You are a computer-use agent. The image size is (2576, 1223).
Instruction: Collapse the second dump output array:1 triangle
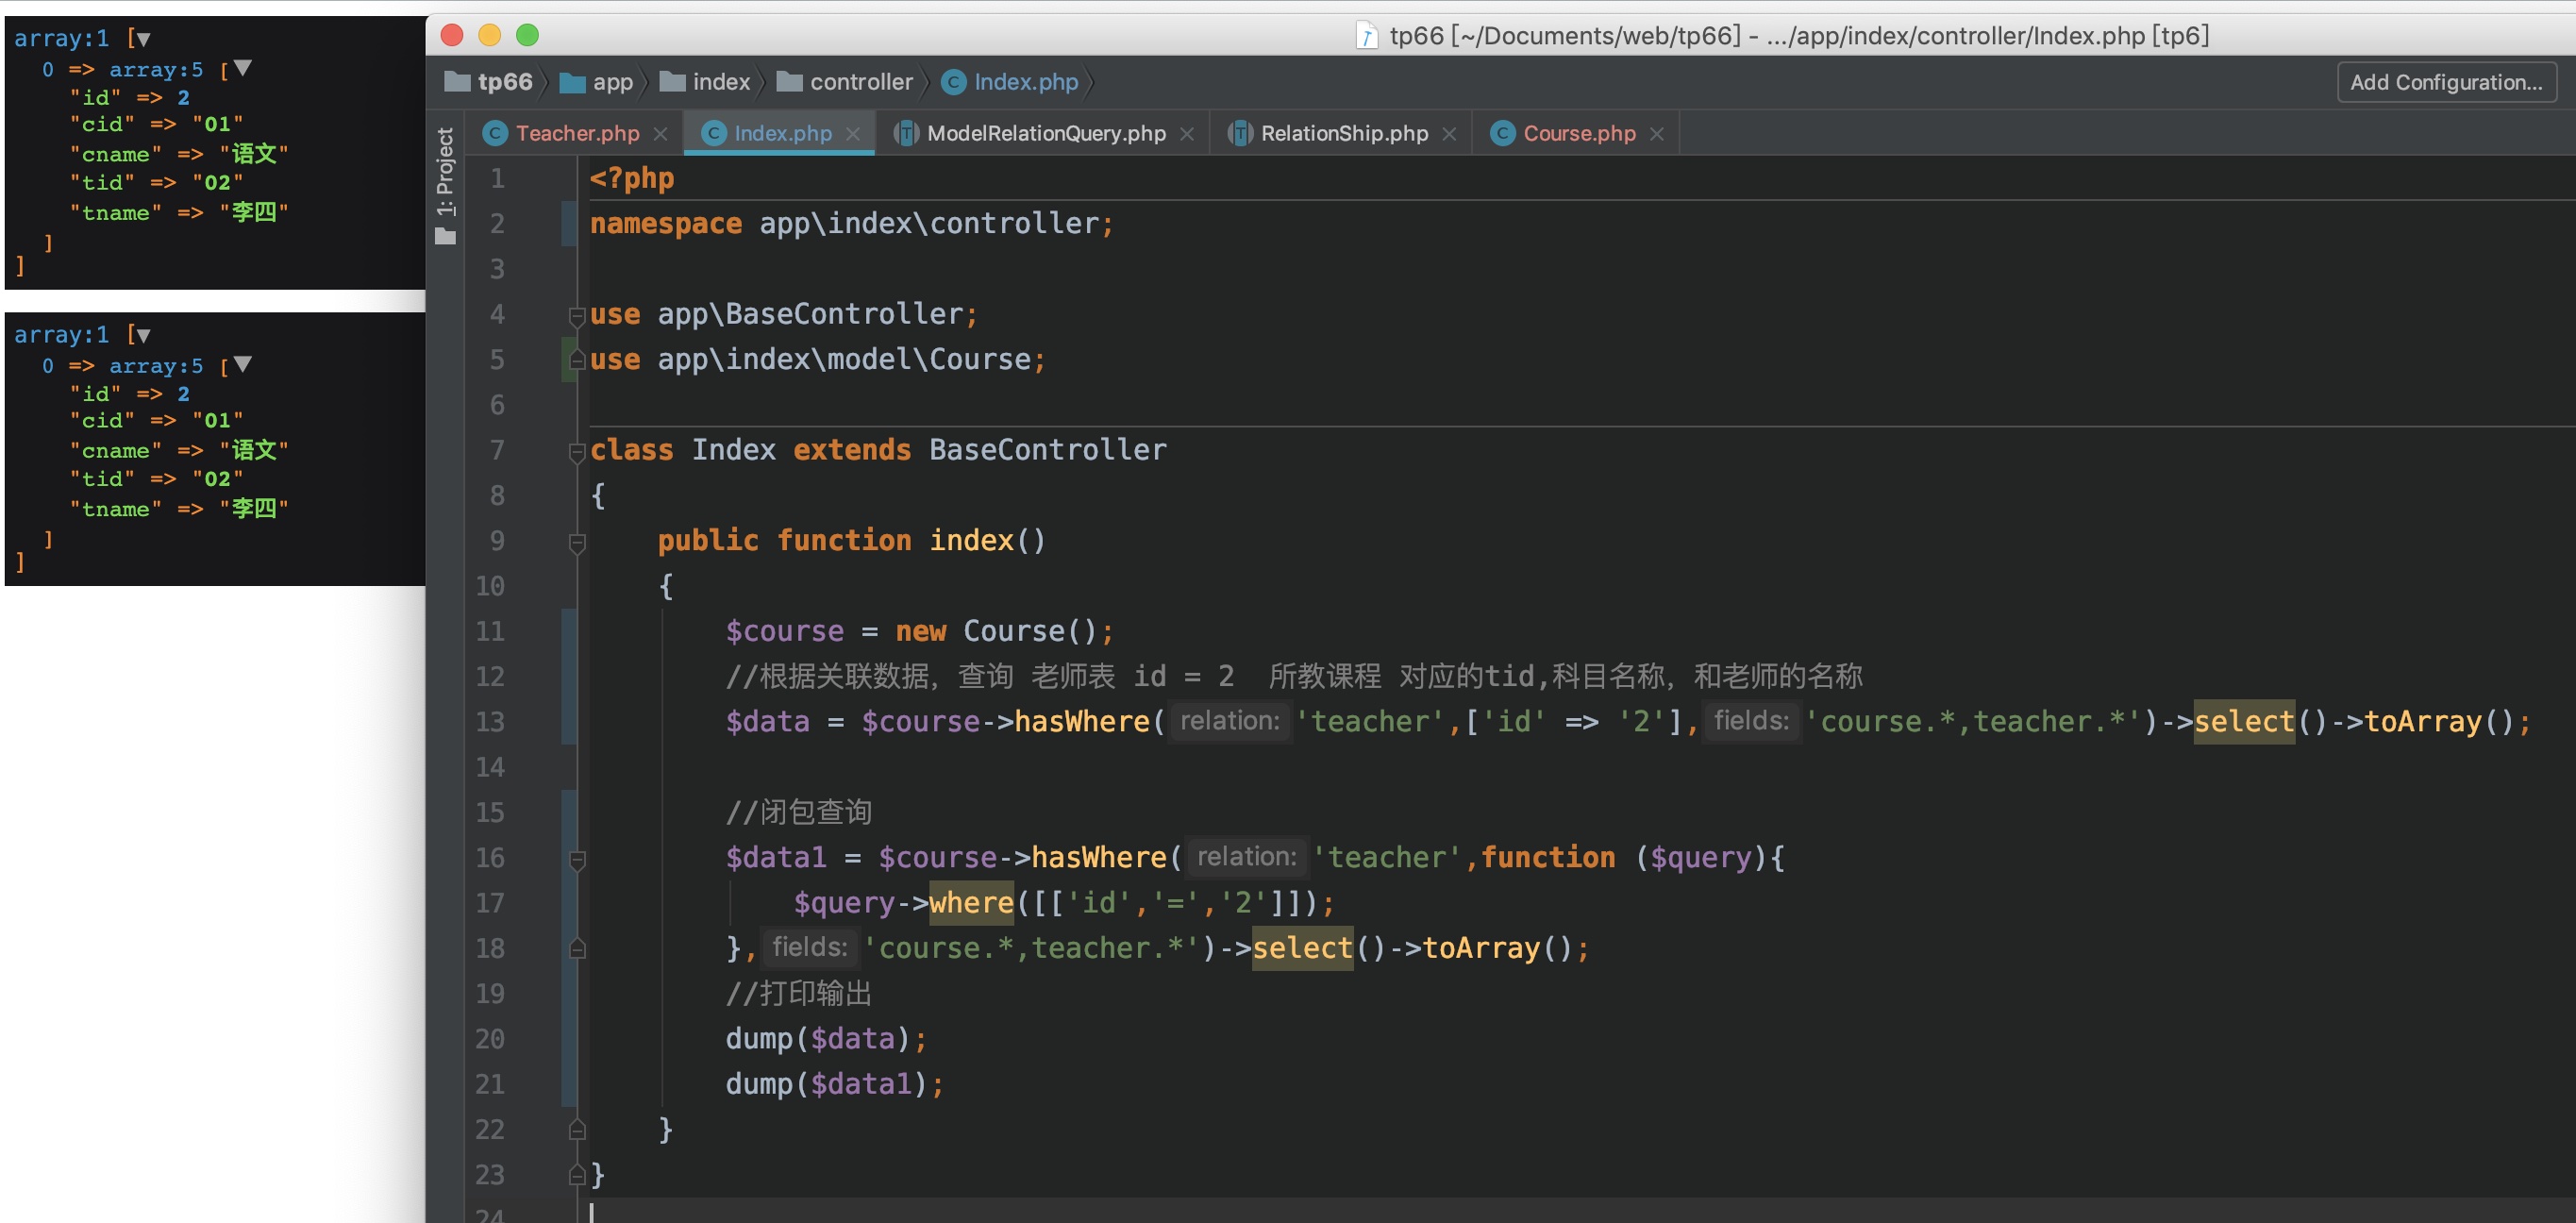point(143,335)
